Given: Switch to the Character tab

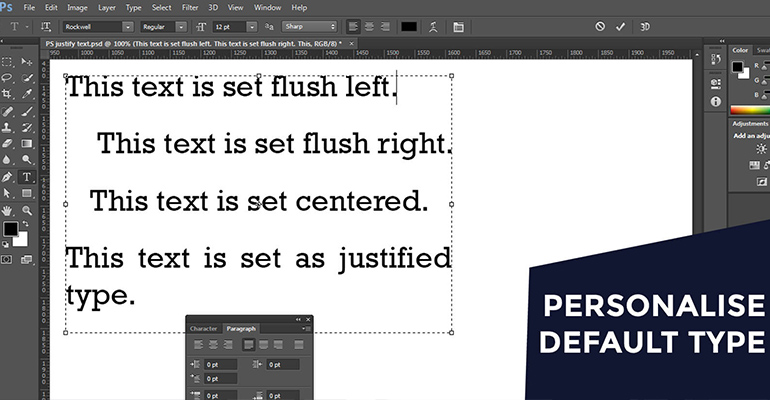Looking at the screenshot, I should coord(203,329).
